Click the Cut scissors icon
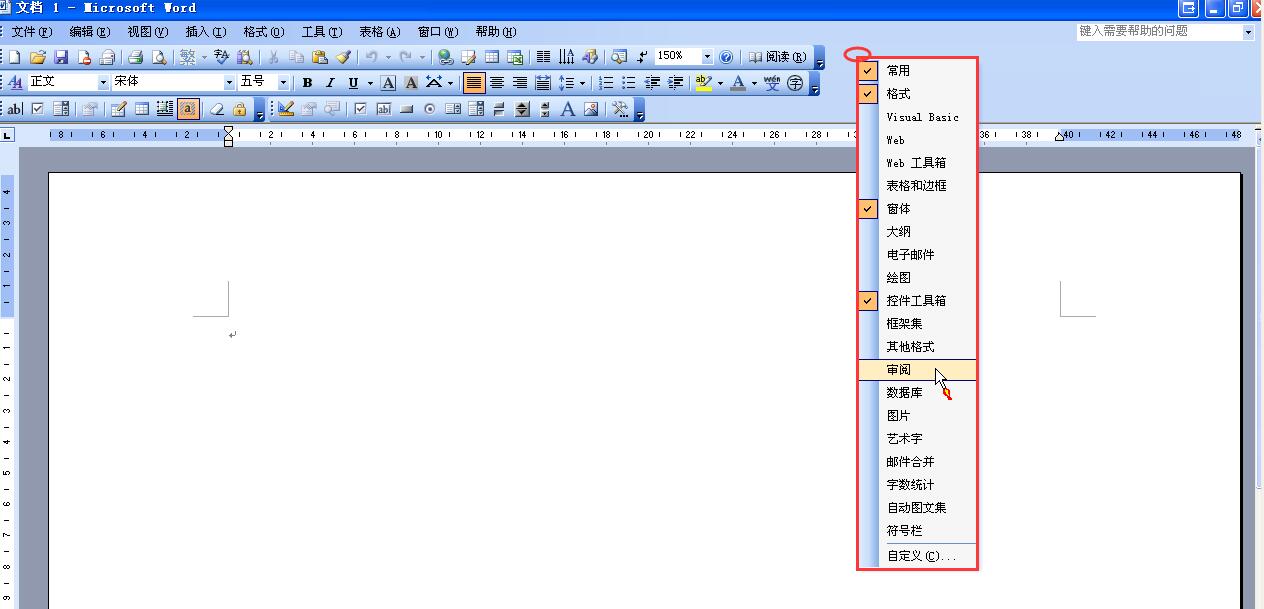This screenshot has height=609, width=1264. [273, 57]
